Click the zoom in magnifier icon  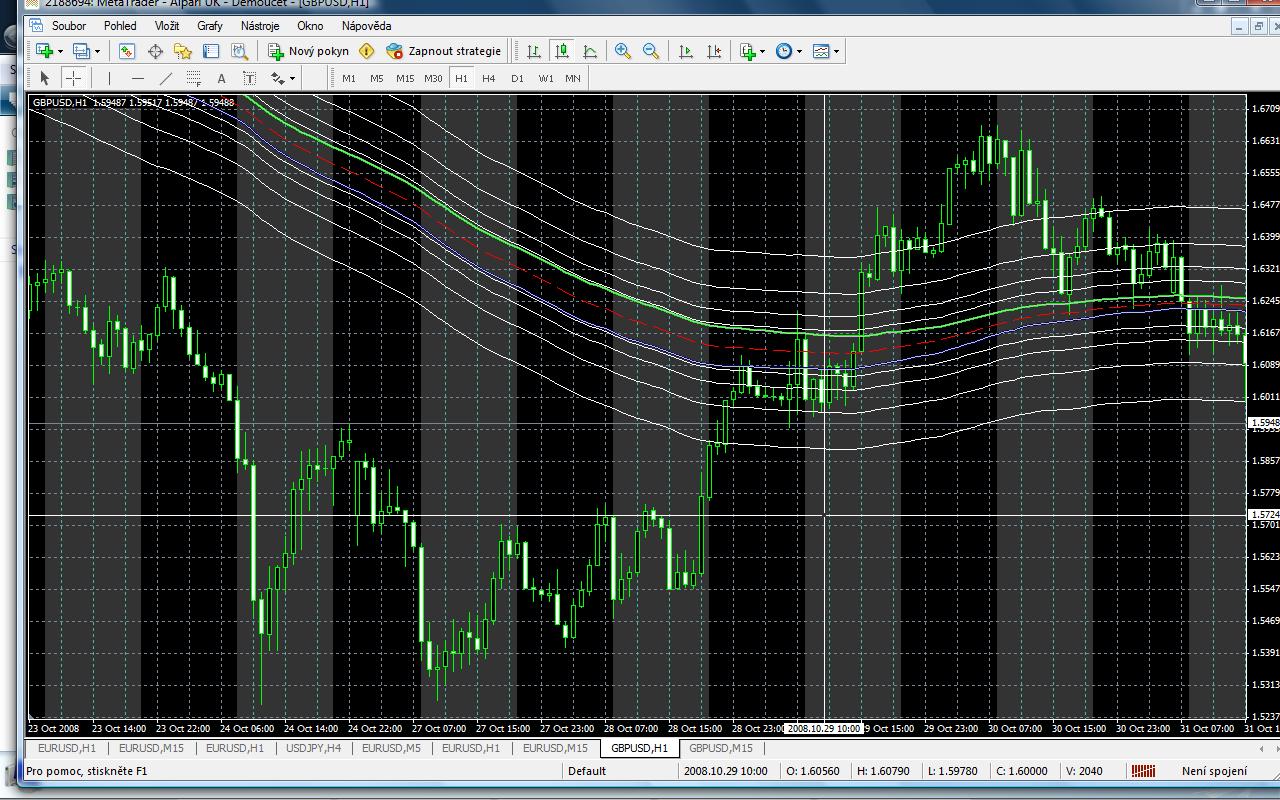point(623,51)
